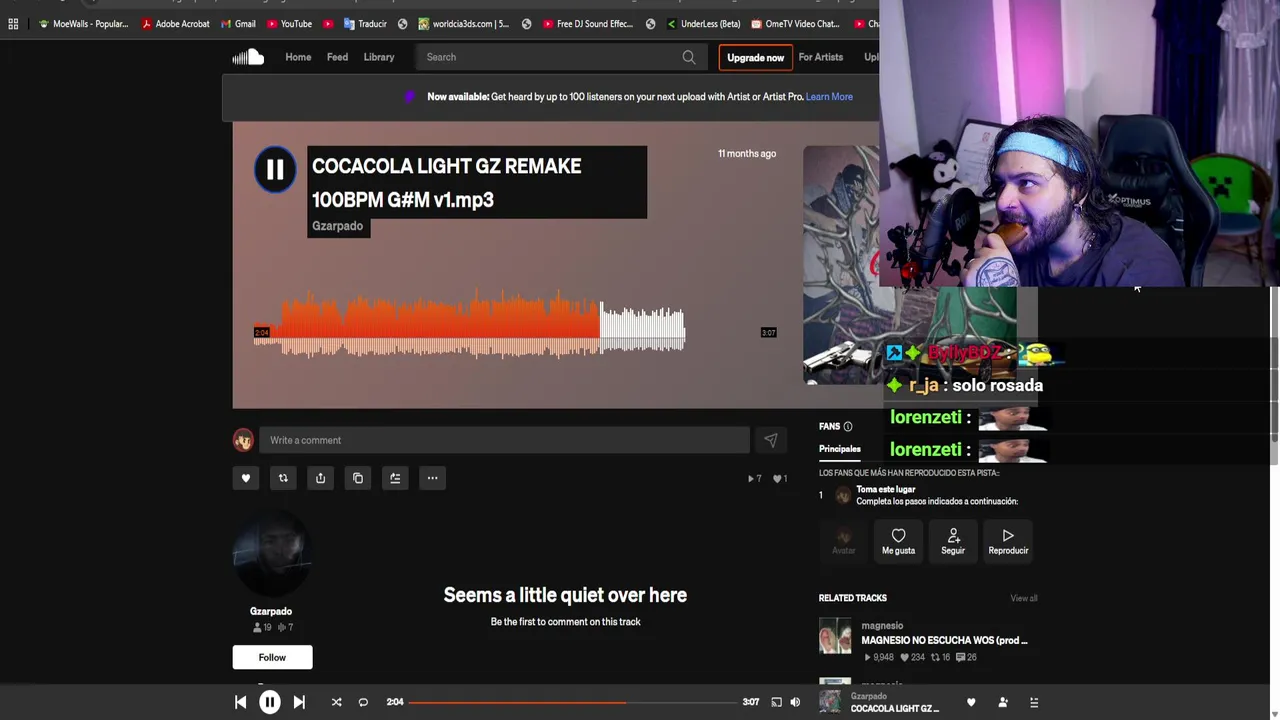Image resolution: width=1280 pixels, height=720 pixels.
Task: Skip to the next track
Action: click(x=299, y=702)
